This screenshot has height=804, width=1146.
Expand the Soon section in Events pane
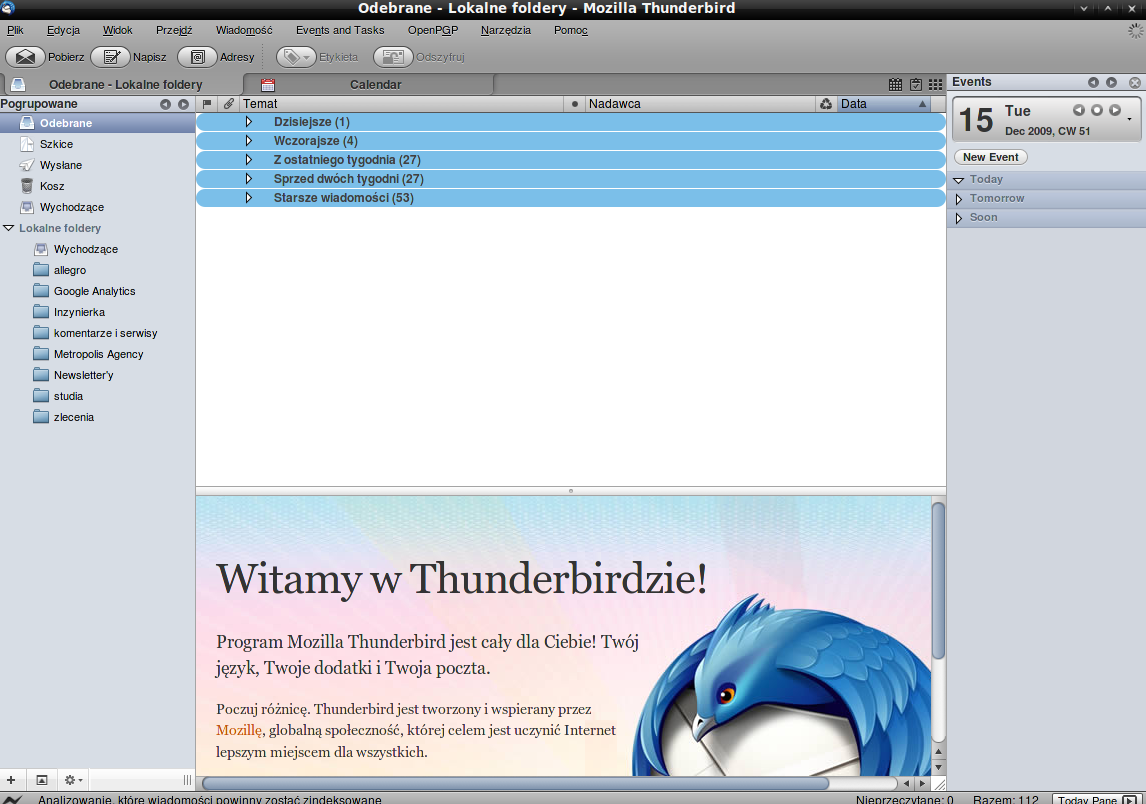click(959, 218)
